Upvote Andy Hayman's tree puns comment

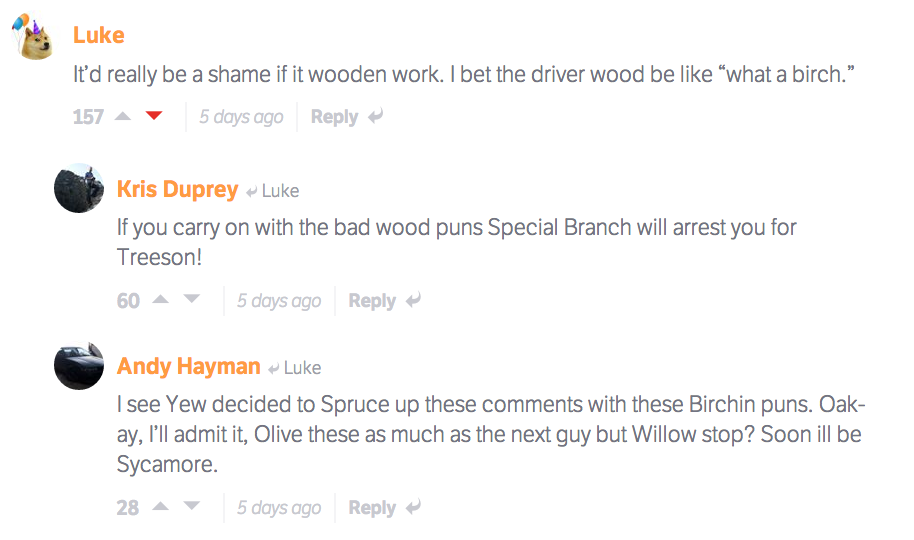160,507
